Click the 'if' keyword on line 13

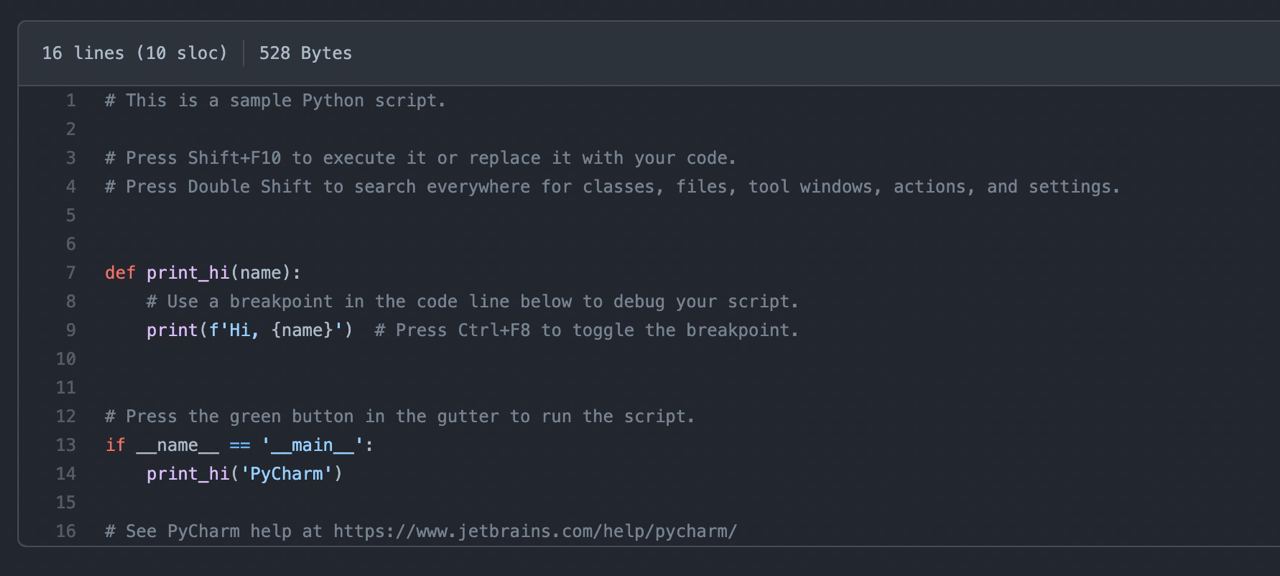tap(115, 445)
